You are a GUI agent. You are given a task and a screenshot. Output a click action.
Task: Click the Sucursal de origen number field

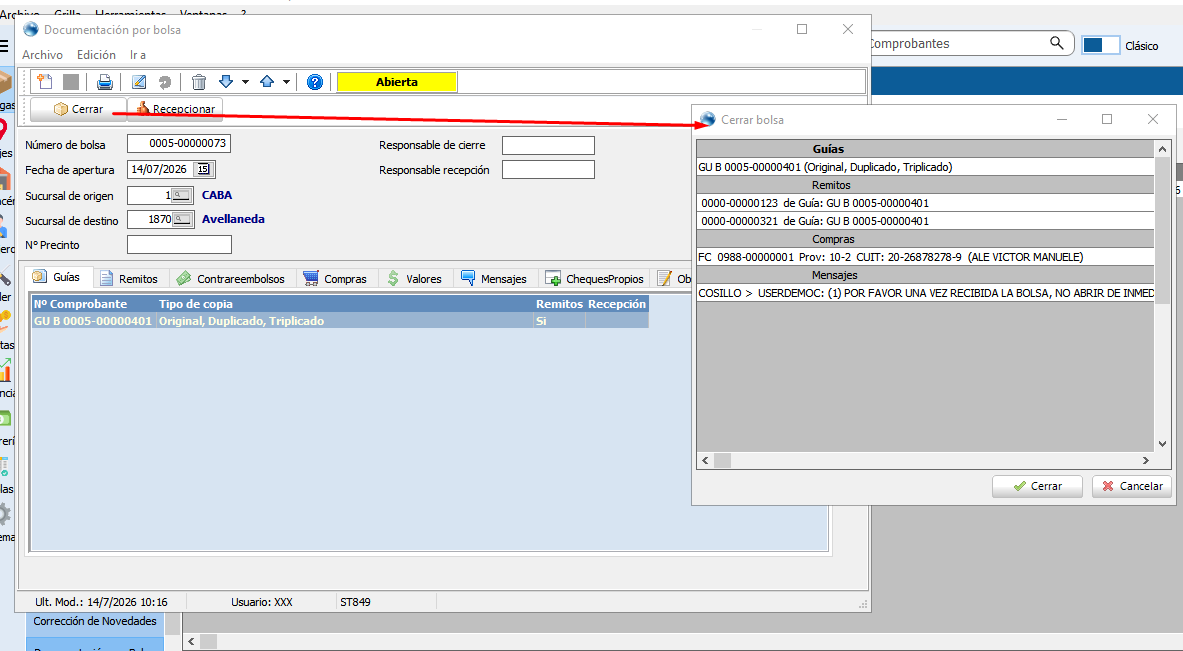pos(150,195)
